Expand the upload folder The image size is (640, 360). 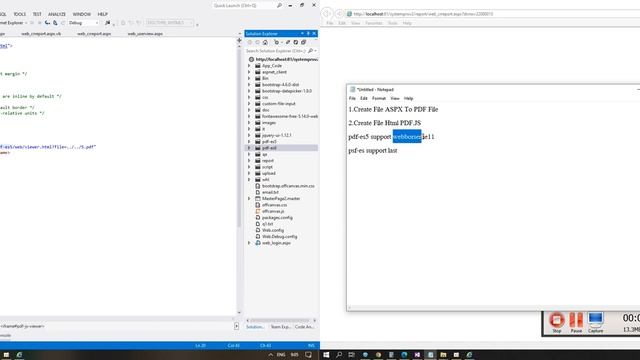pyautogui.click(x=249, y=173)
